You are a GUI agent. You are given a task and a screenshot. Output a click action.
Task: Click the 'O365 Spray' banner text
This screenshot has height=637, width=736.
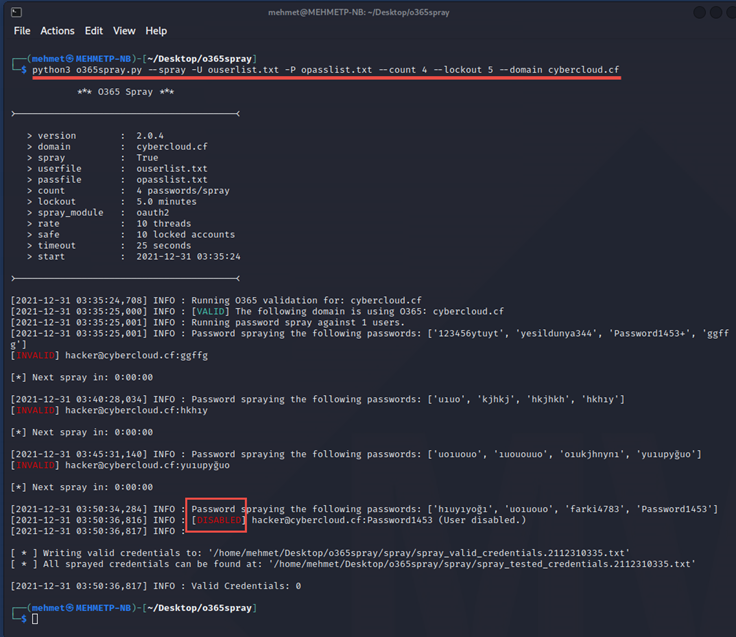125,92
